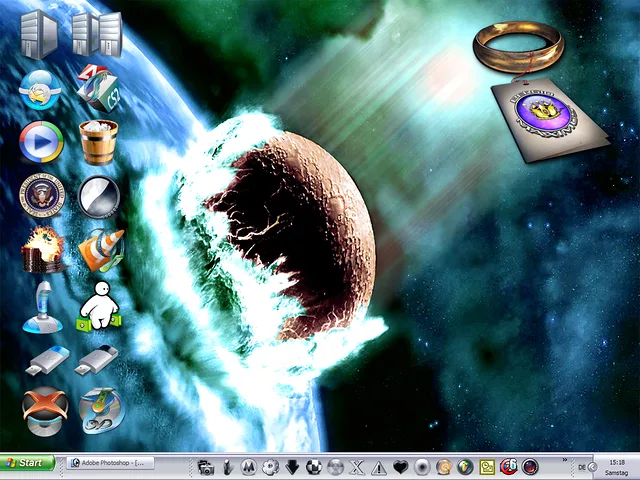Click the warning triangle quick launch icon
The width and height of the screenshot is (640, 480).
(x=379, y=467)
